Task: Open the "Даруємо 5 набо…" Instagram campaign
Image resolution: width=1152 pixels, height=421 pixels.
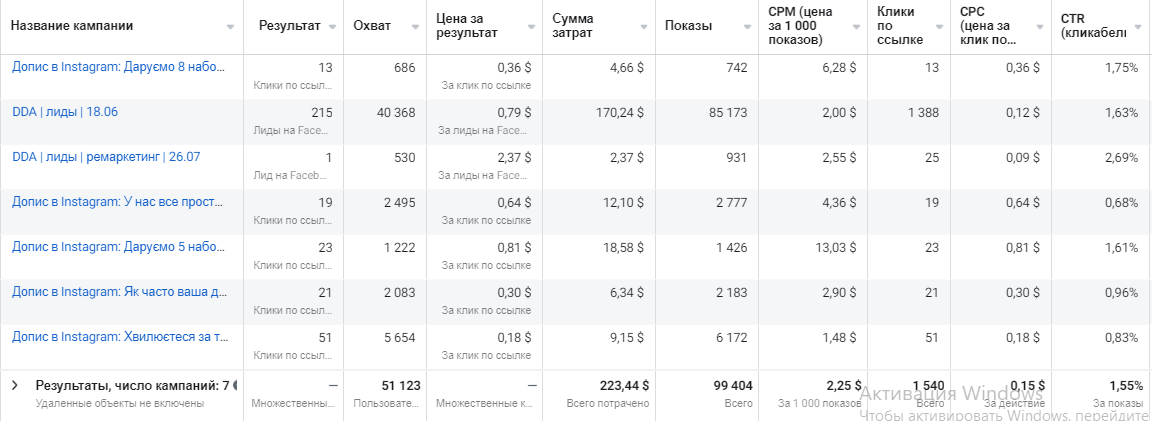Action: click(118, 247)
